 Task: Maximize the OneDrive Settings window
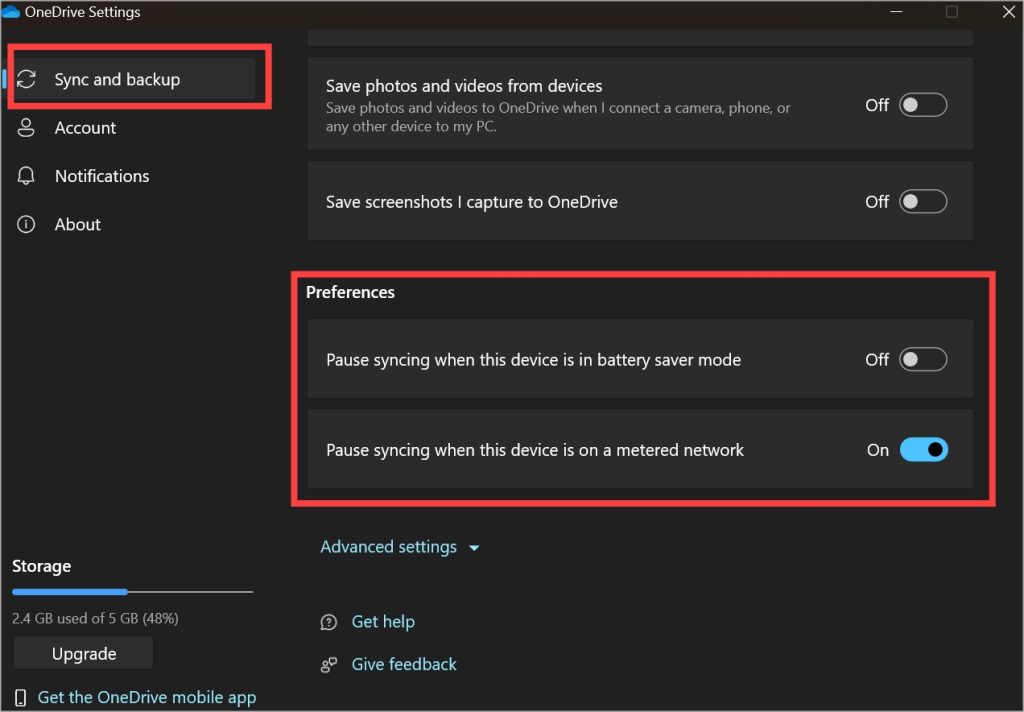(951, 12)
